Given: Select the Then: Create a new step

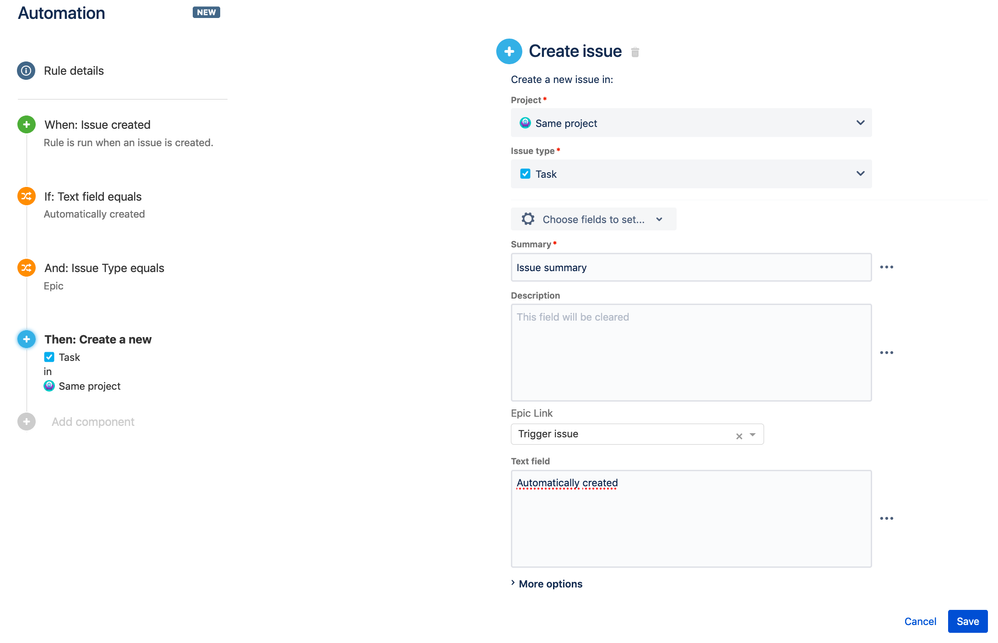Looking at the screenshot, I should pyautogui.click(x=98, y=339).
